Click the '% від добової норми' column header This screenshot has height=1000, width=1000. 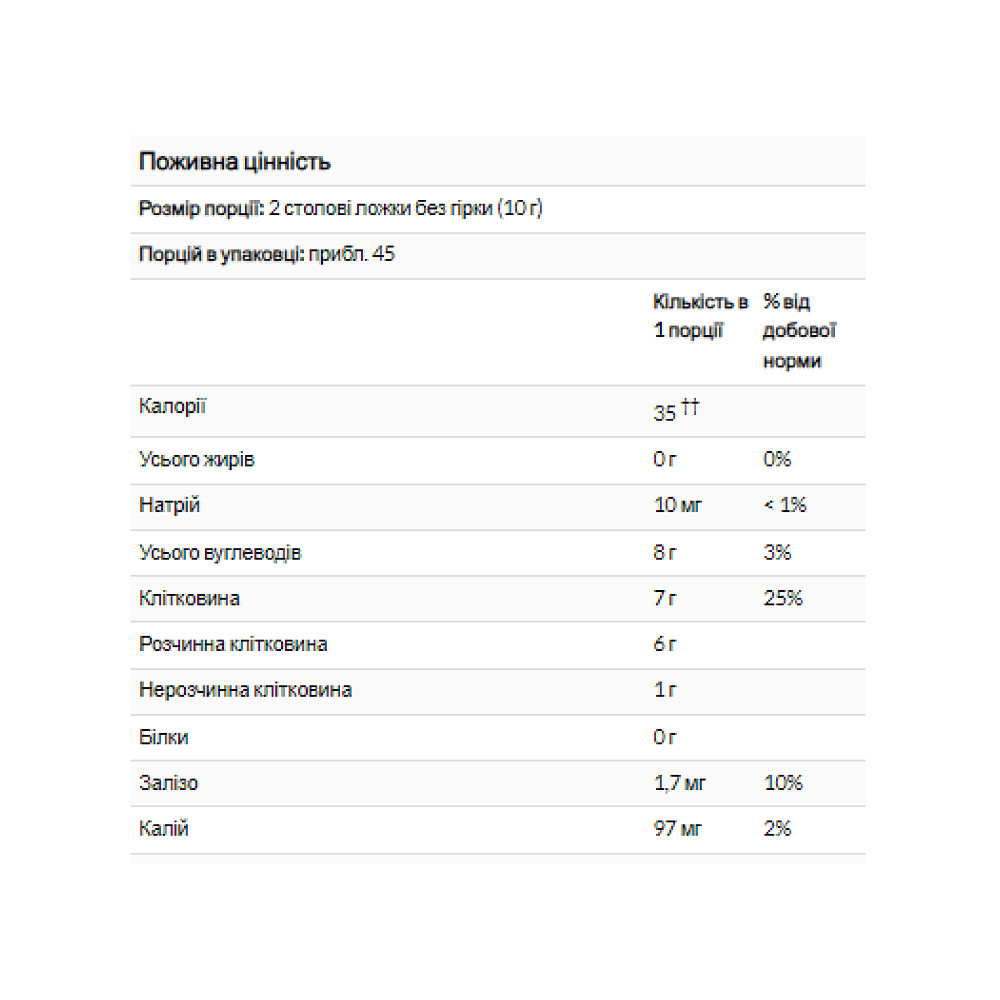(x=798, y=331)
